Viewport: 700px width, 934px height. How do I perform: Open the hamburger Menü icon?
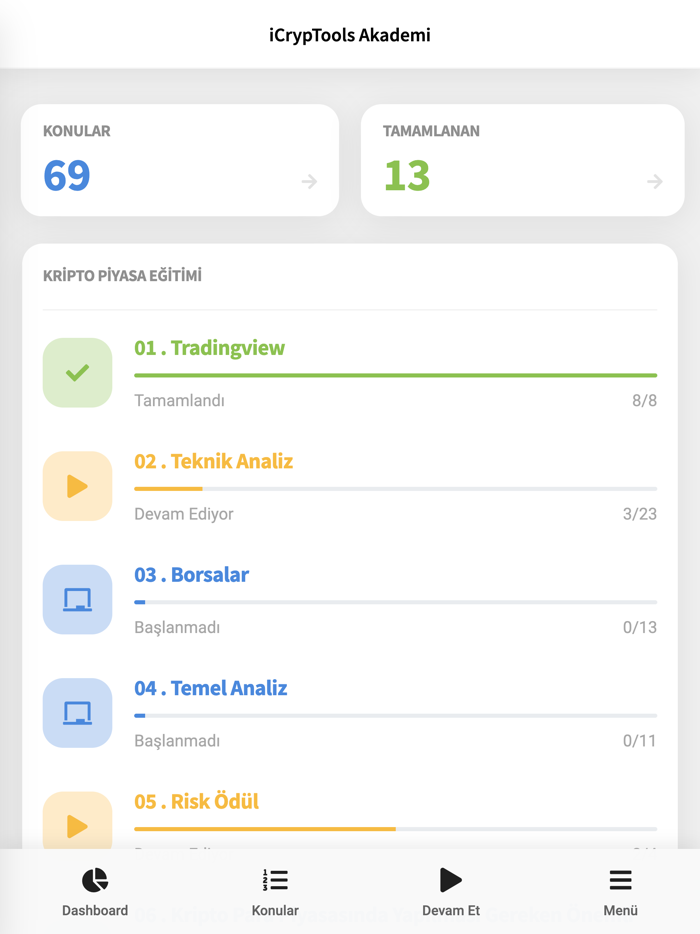click(620, 880)
